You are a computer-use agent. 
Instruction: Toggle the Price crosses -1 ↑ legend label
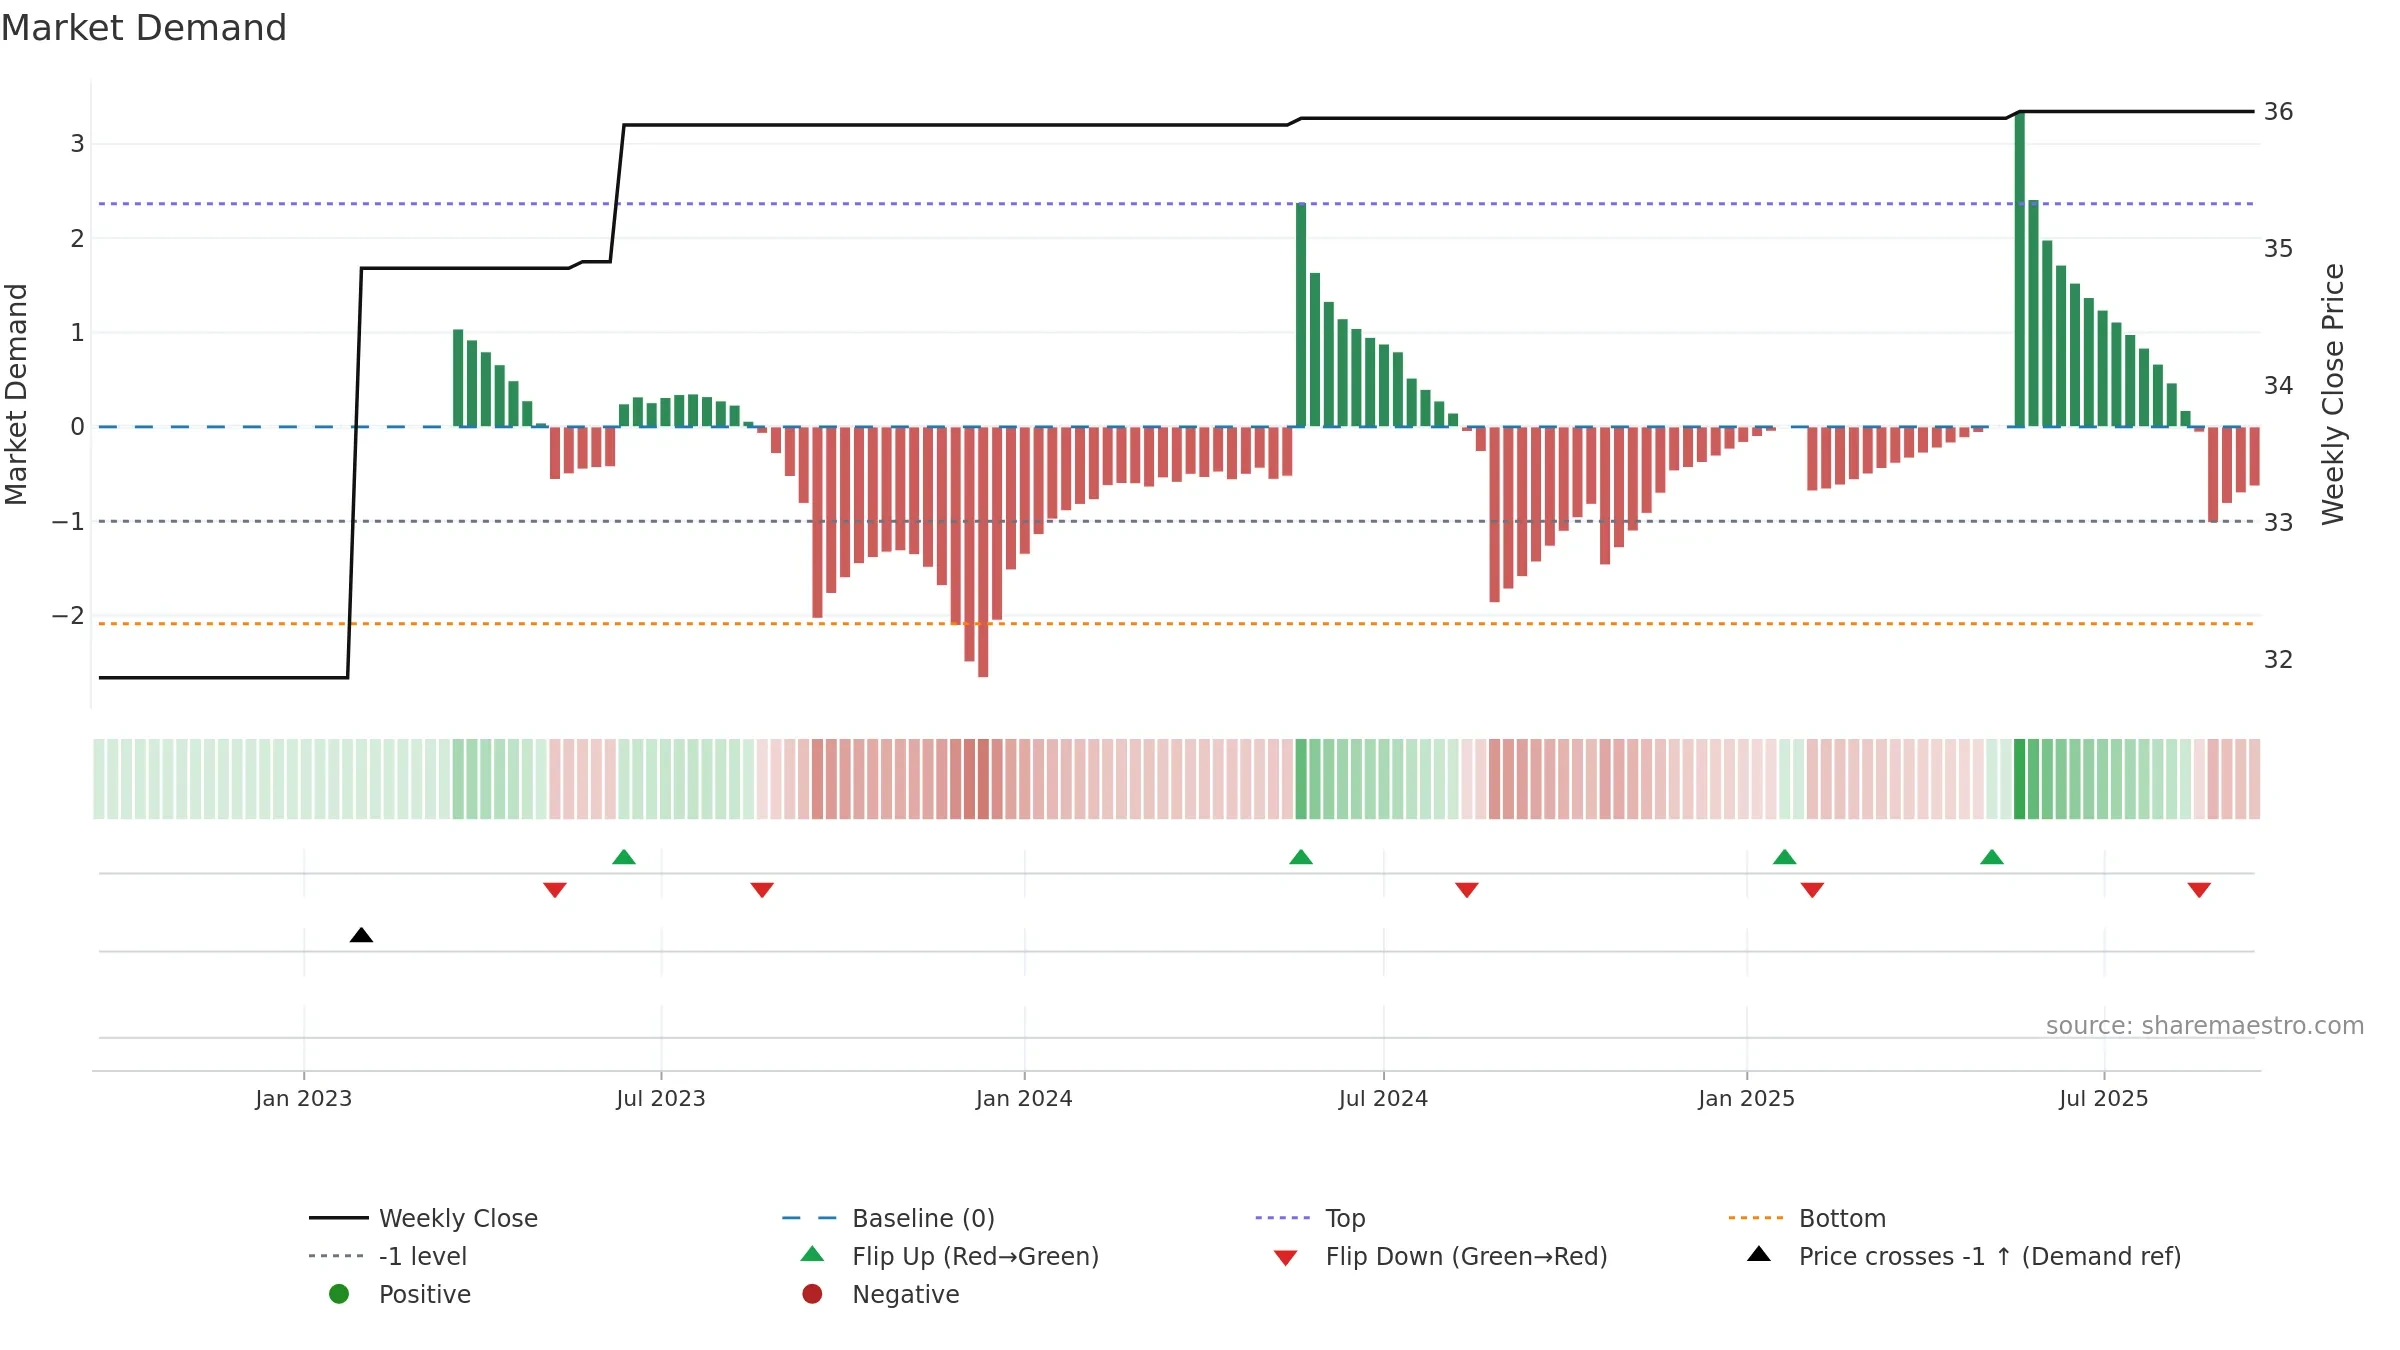1990,1256
